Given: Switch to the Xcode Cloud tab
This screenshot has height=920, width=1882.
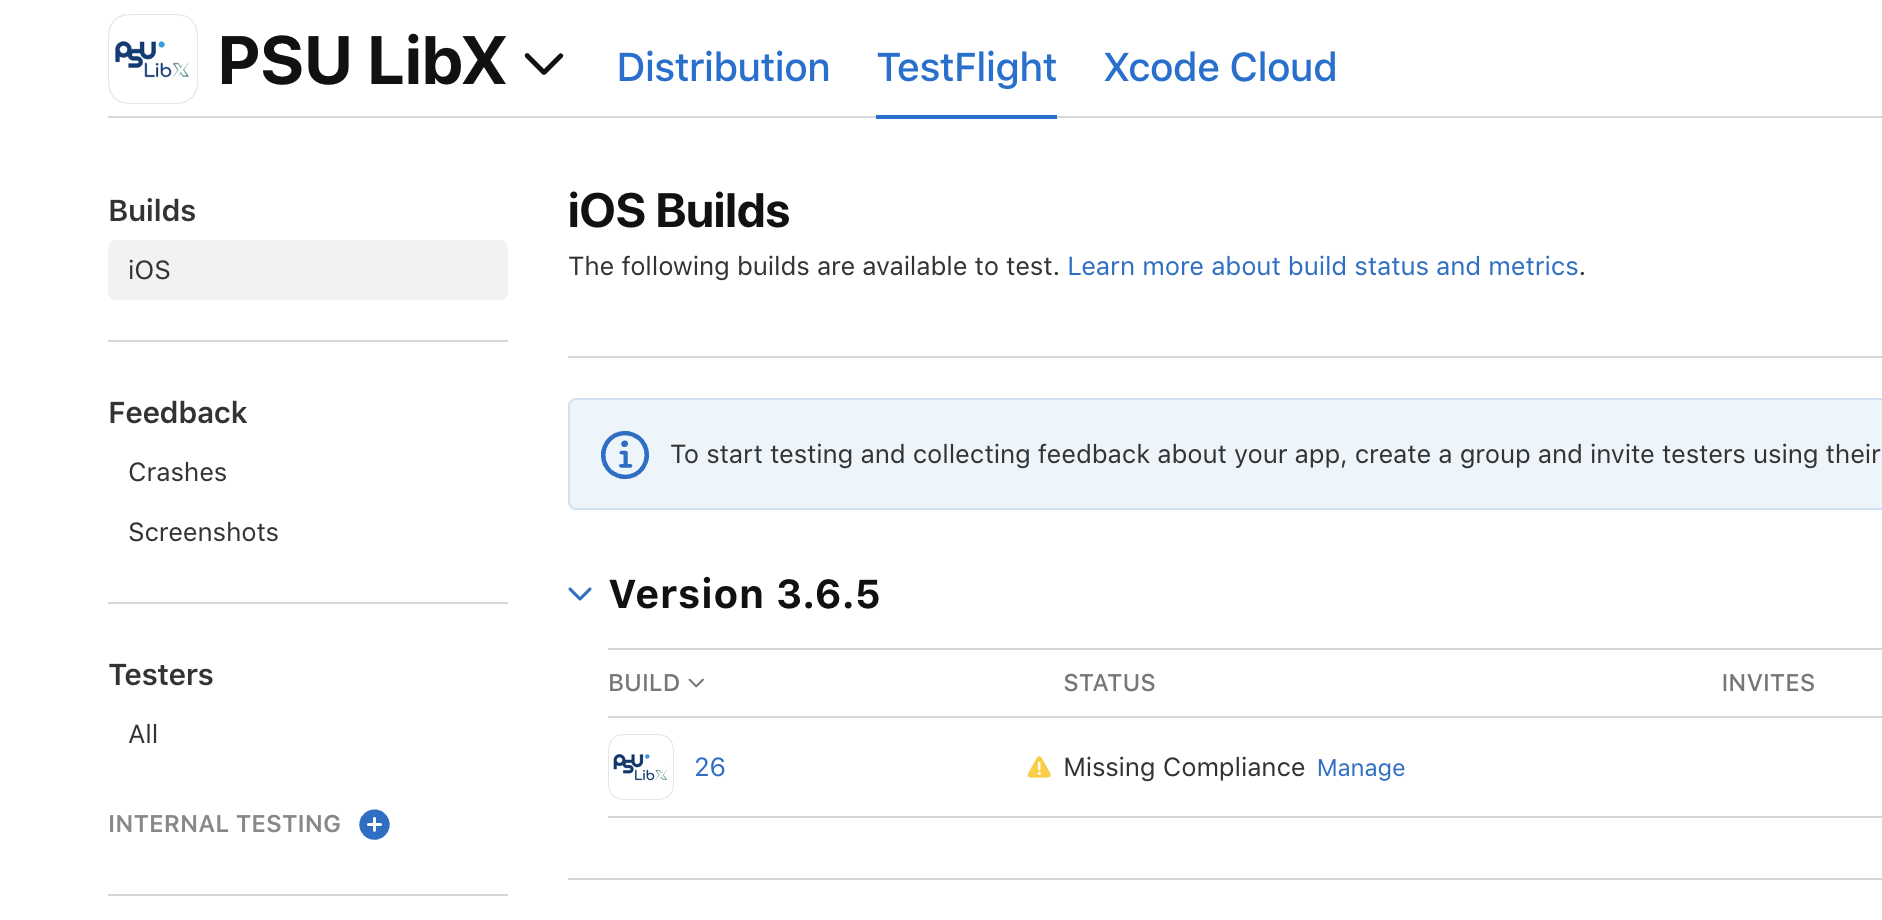Looking at the screenshot, I should 1220,66.
